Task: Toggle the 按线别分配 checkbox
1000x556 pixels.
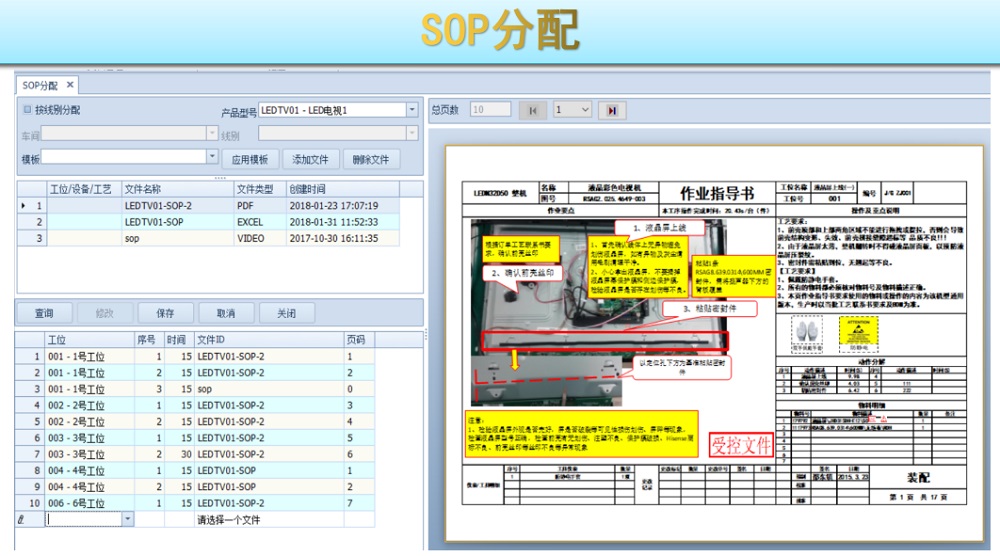Action: coord(27,110)
